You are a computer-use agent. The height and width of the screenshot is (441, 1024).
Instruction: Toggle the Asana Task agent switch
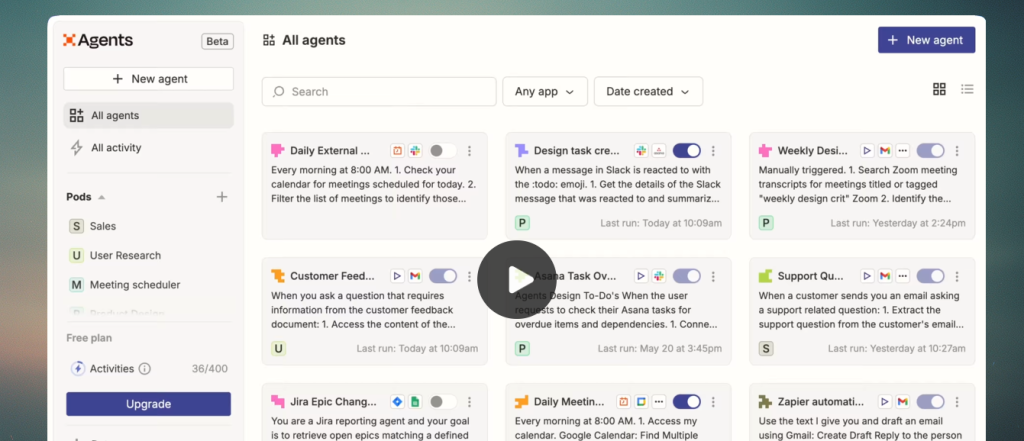tap(686, 276)
